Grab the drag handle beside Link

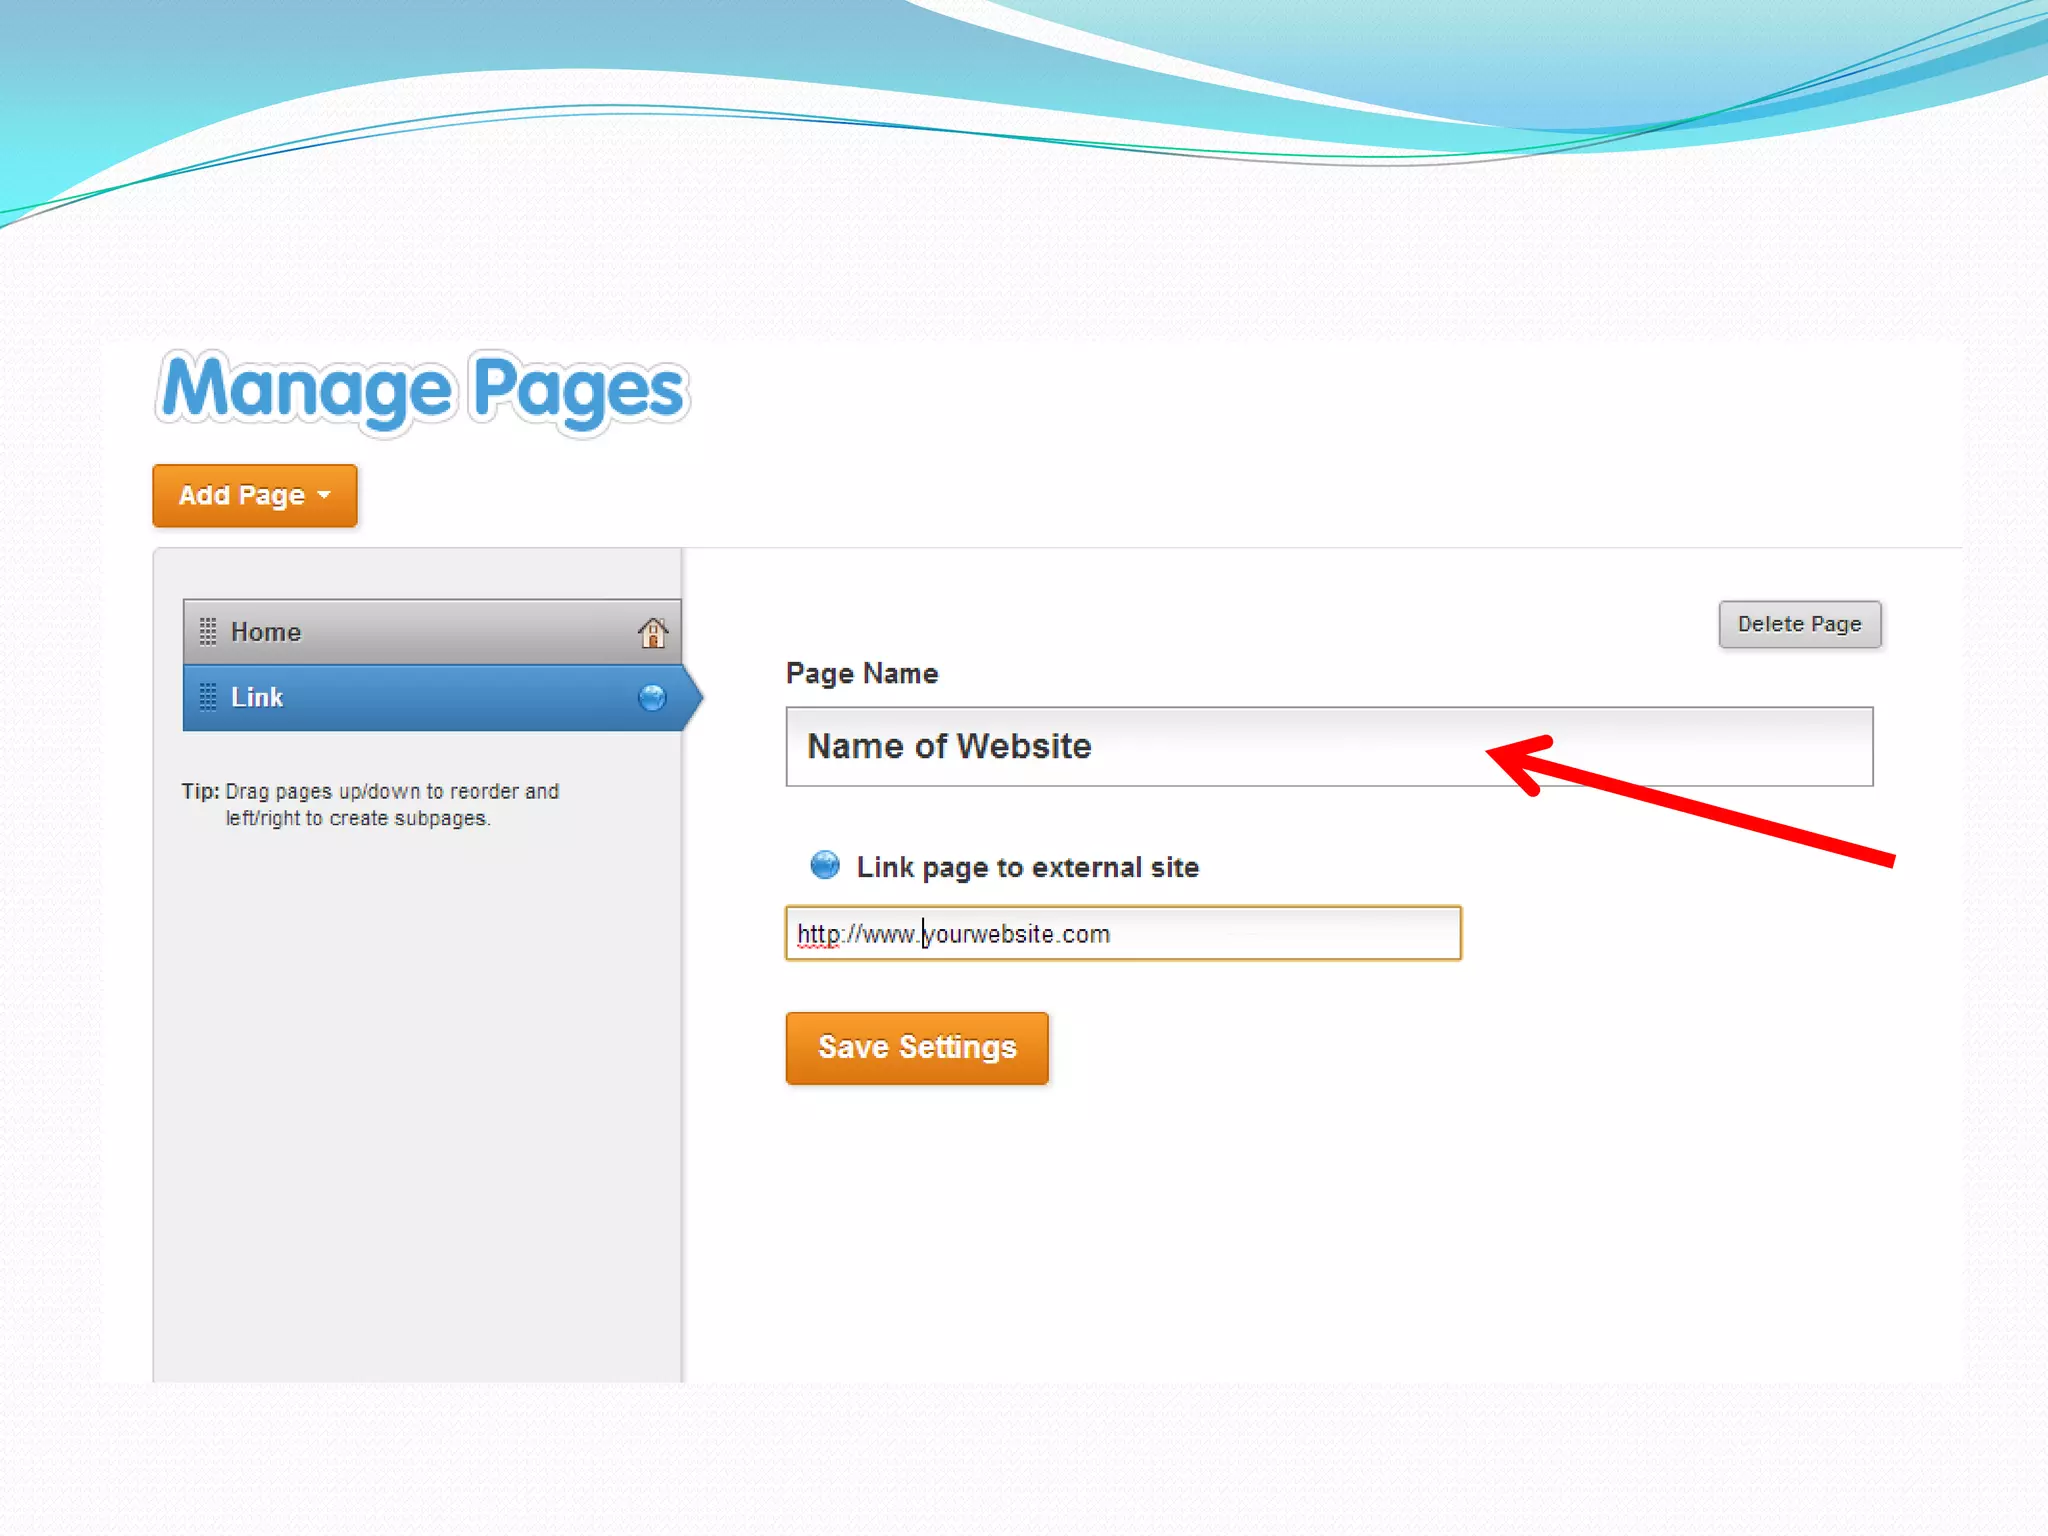pyautogui.click(x=208, y=697)
